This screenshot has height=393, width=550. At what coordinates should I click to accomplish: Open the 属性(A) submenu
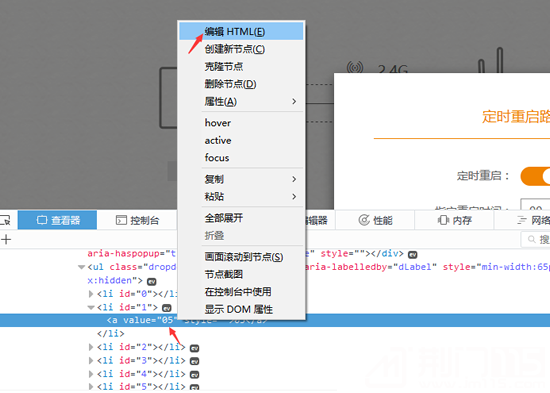tap(241, 102)
